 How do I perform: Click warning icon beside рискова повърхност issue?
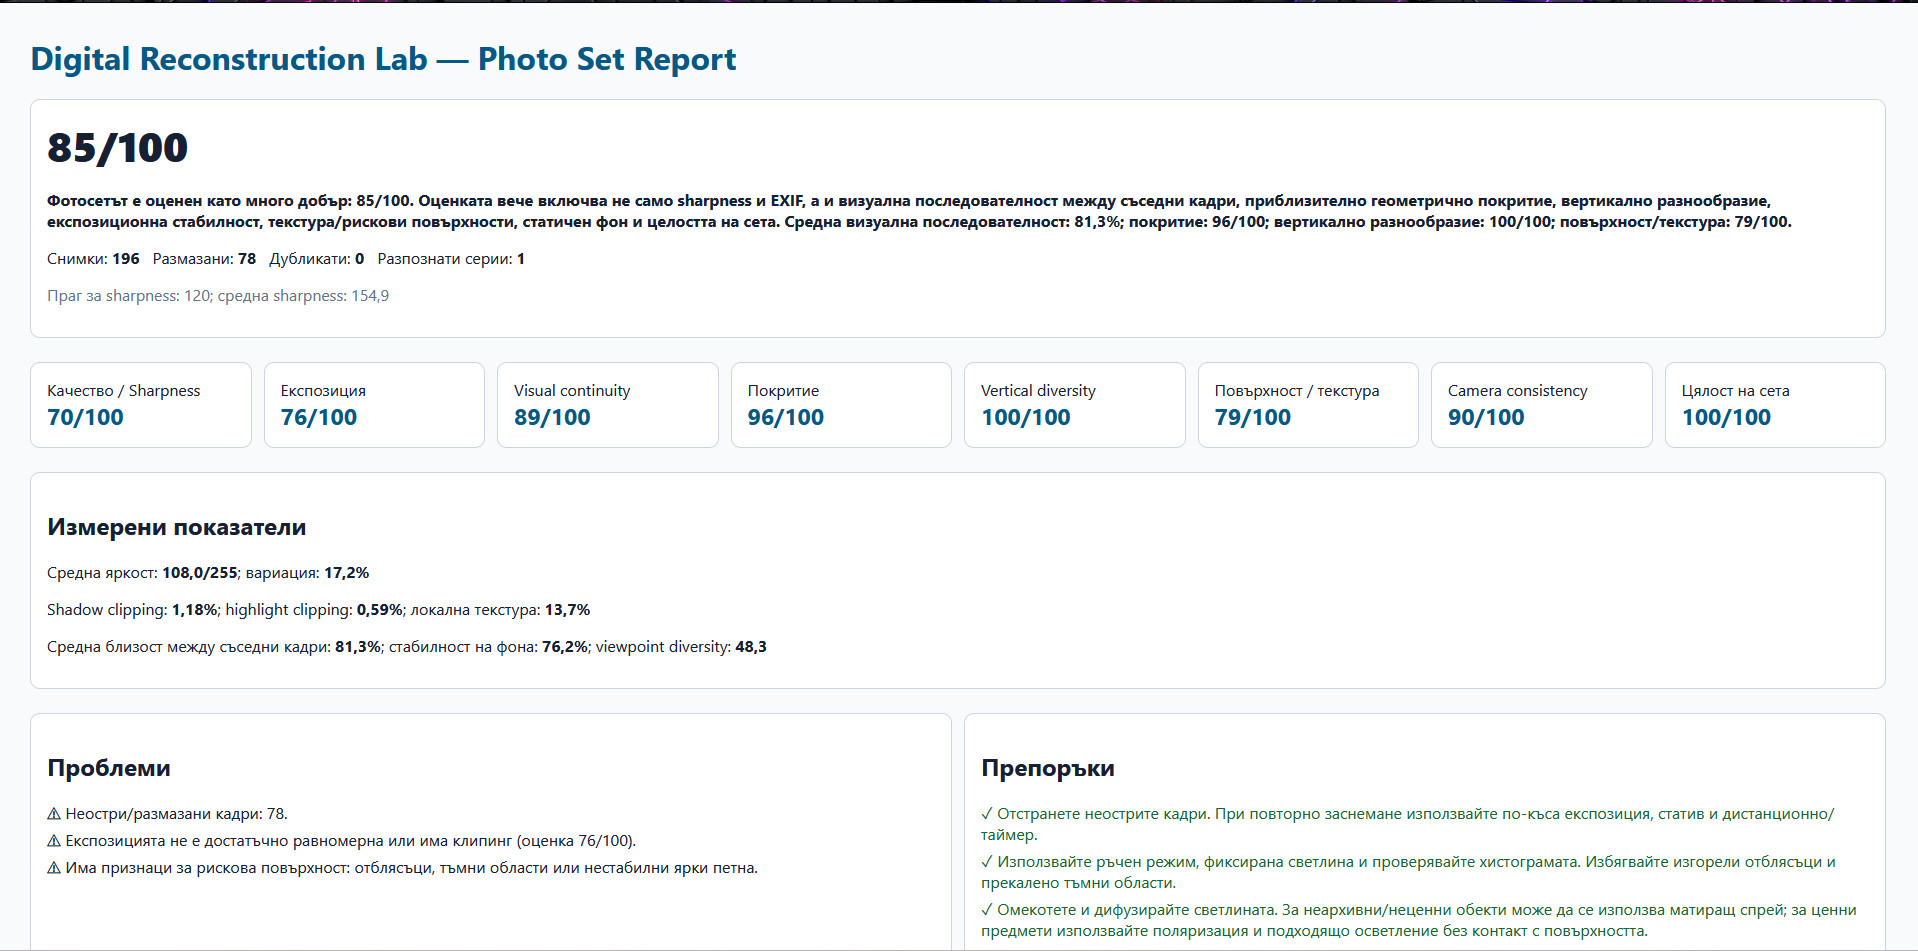pos(54,868)
